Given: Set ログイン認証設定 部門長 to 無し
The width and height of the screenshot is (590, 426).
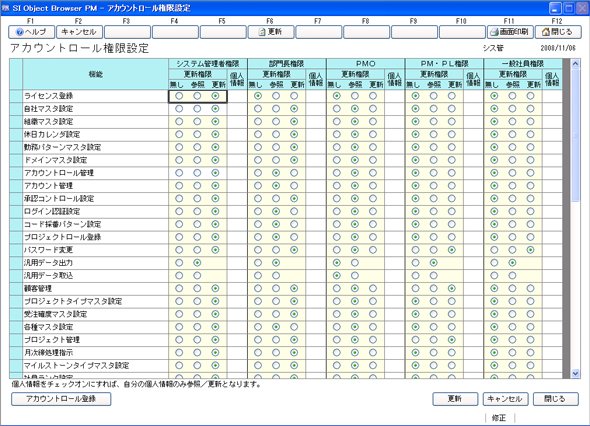Looking at the screenshot, I should point(258,211).
